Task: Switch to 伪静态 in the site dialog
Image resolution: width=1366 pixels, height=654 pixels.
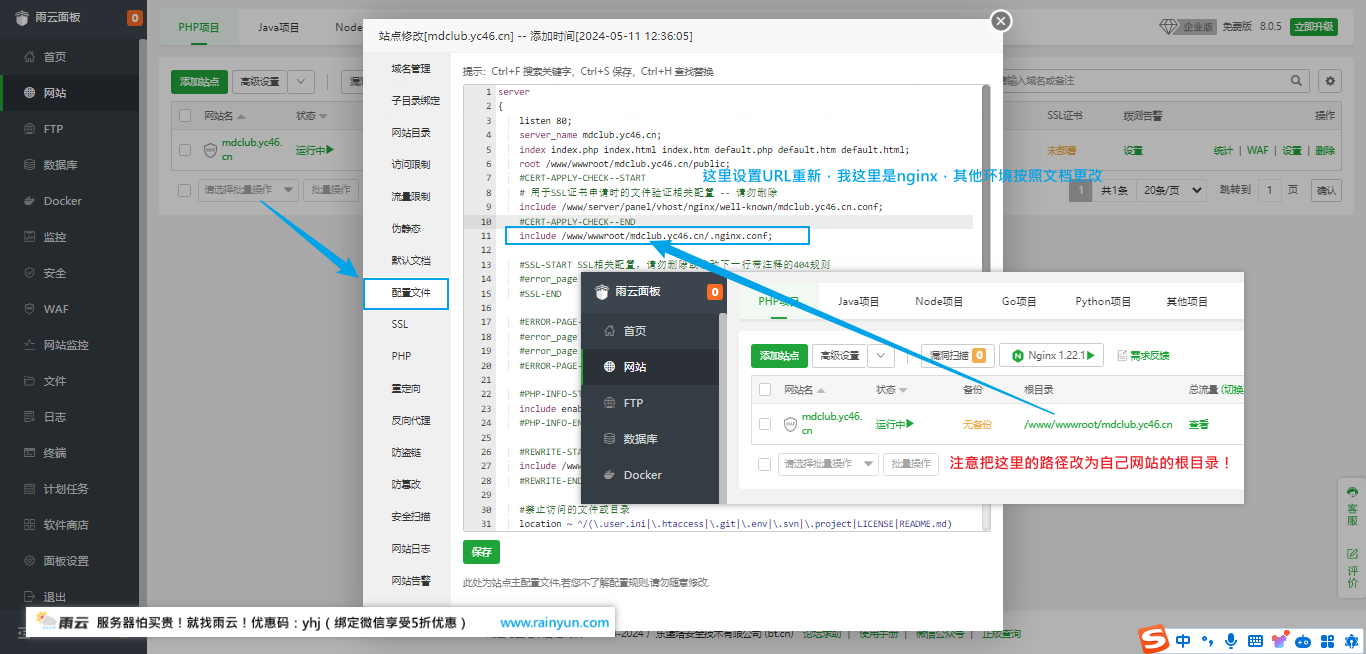Action: pos(406,229)
